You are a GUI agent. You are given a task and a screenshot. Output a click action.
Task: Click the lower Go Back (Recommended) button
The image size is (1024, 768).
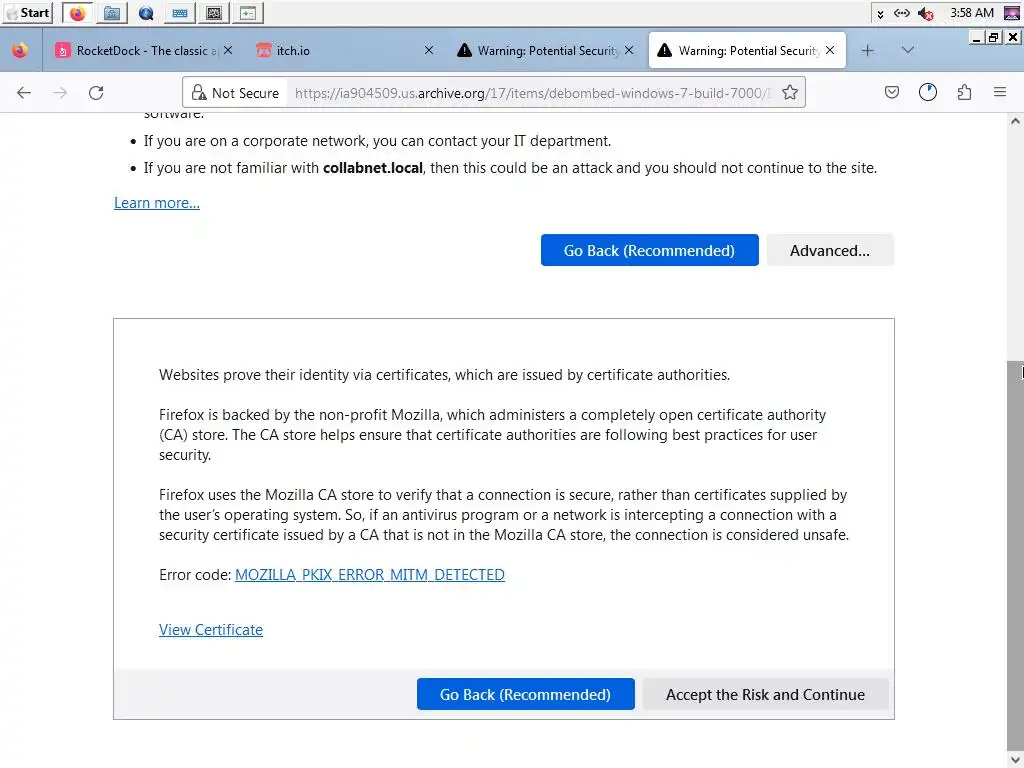point(526,694)
